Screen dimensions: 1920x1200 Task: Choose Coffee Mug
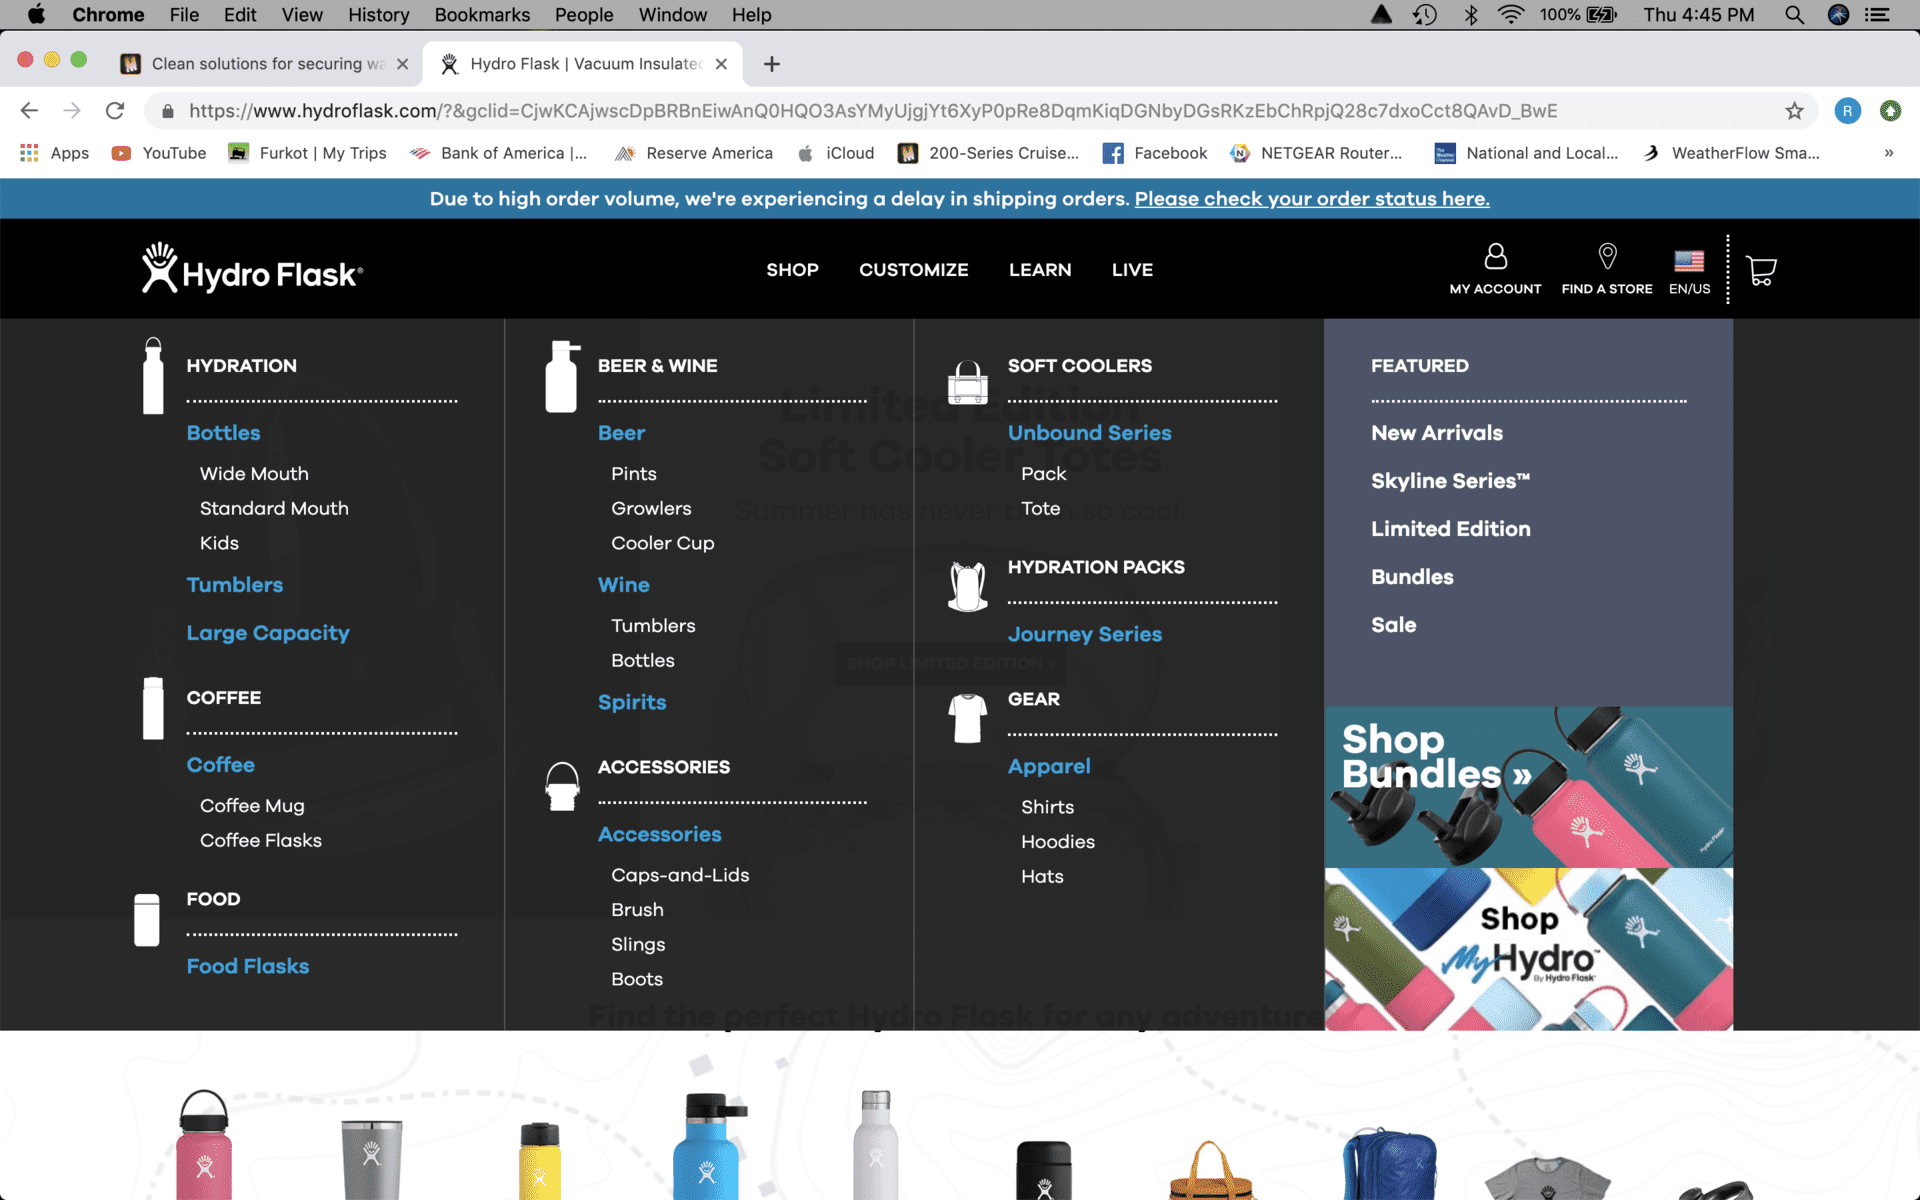[x=252, y=806]
